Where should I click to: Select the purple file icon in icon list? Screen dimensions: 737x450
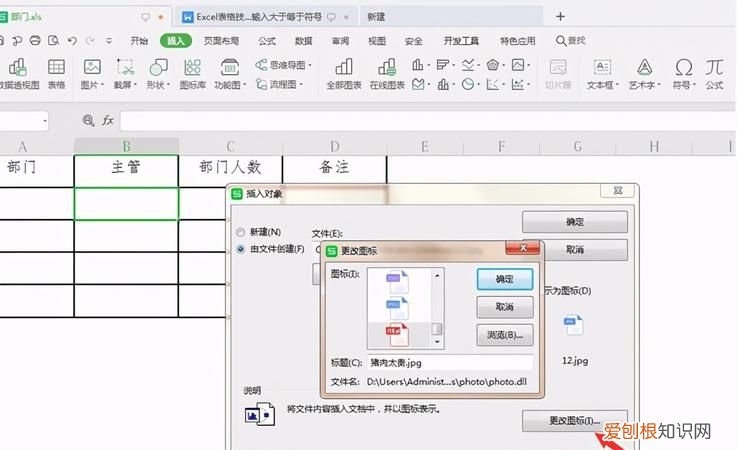click(398, 281)
